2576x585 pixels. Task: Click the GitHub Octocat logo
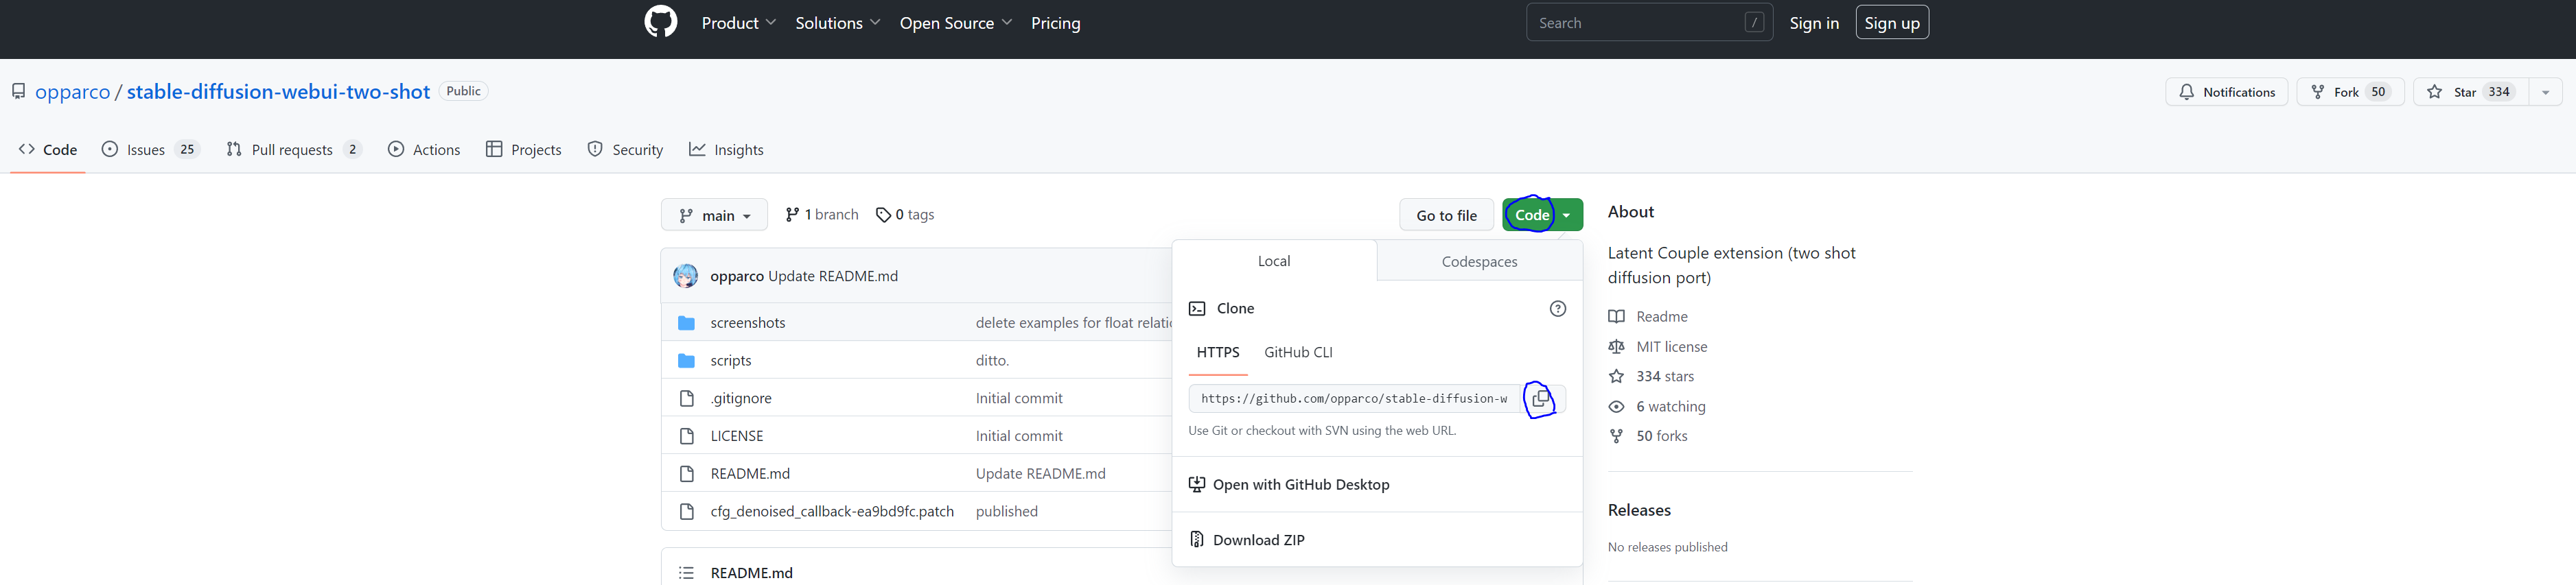tap(660, 22)
